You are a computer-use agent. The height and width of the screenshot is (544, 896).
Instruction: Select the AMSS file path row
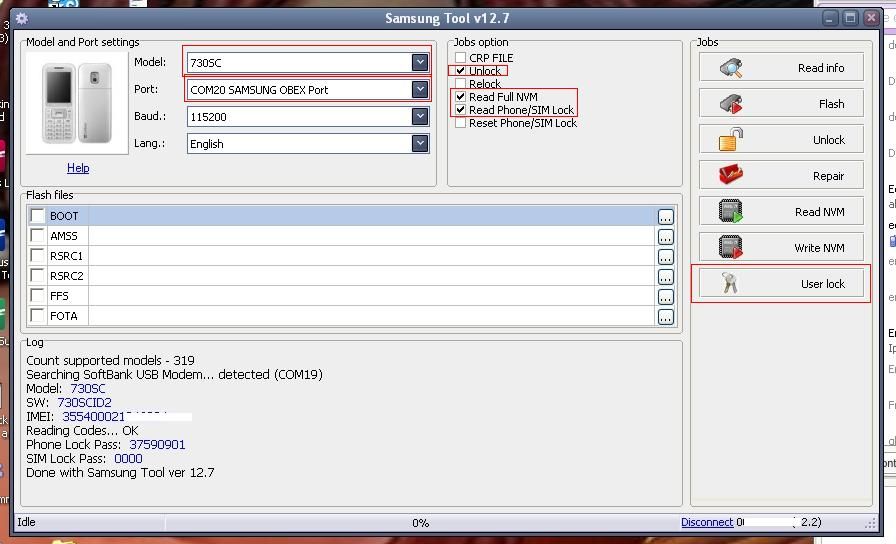[371, 236]
